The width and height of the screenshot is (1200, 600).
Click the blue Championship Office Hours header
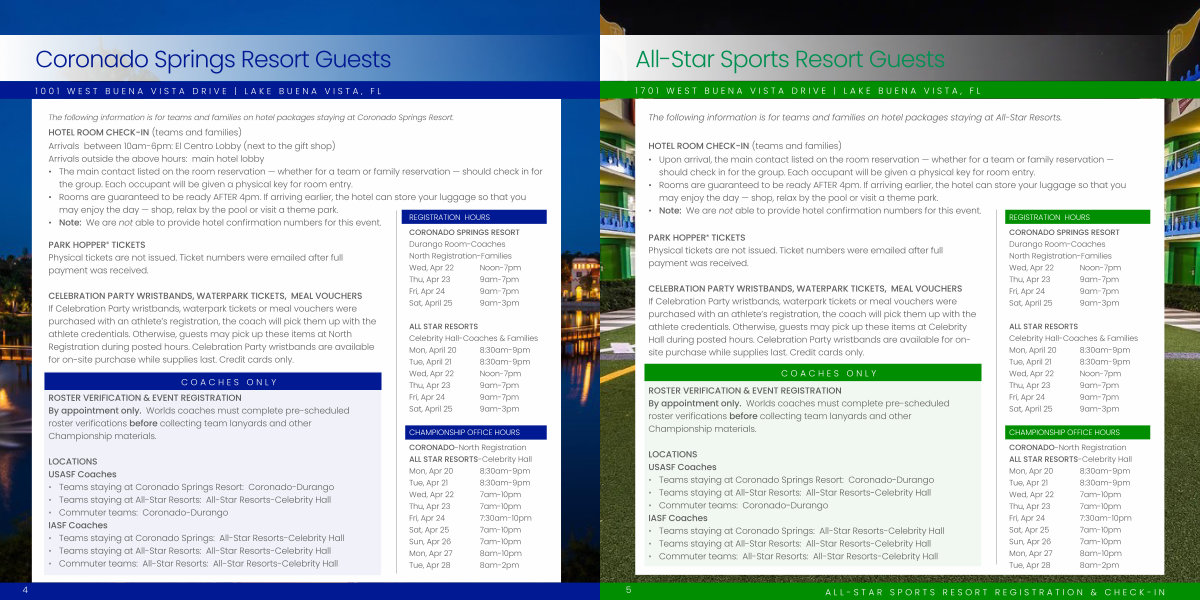point(475,433)
